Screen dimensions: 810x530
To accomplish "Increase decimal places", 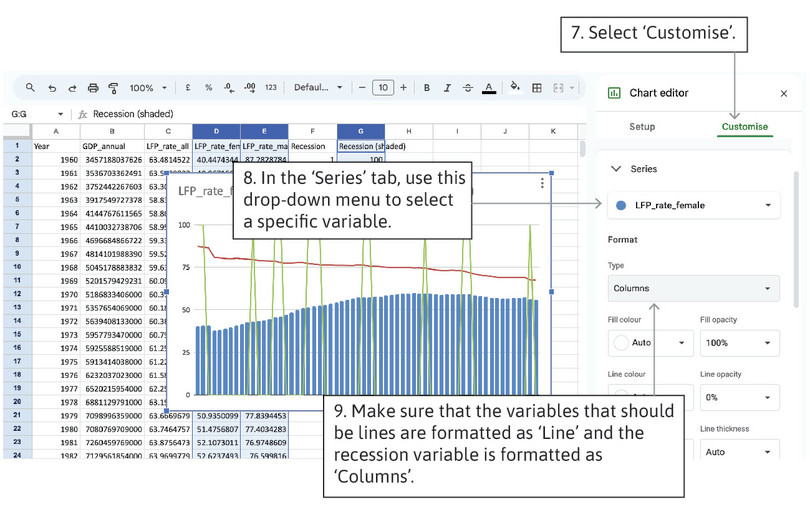I will click(250, 88).
